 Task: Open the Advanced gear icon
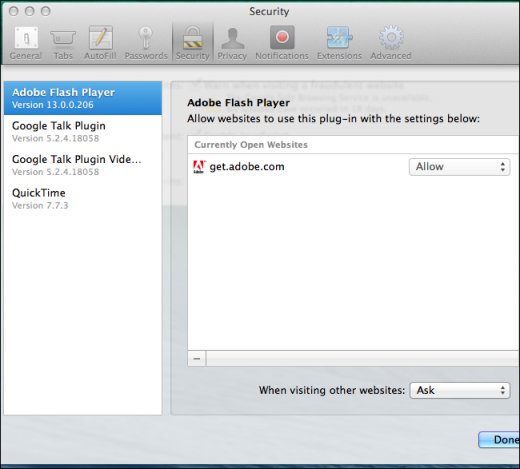click(391, 37)
